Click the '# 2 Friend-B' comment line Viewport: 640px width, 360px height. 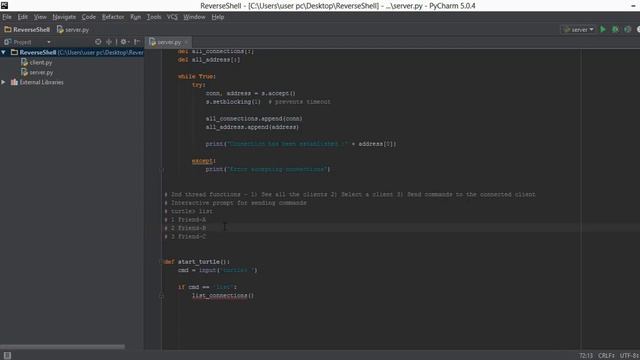(185, 228)
